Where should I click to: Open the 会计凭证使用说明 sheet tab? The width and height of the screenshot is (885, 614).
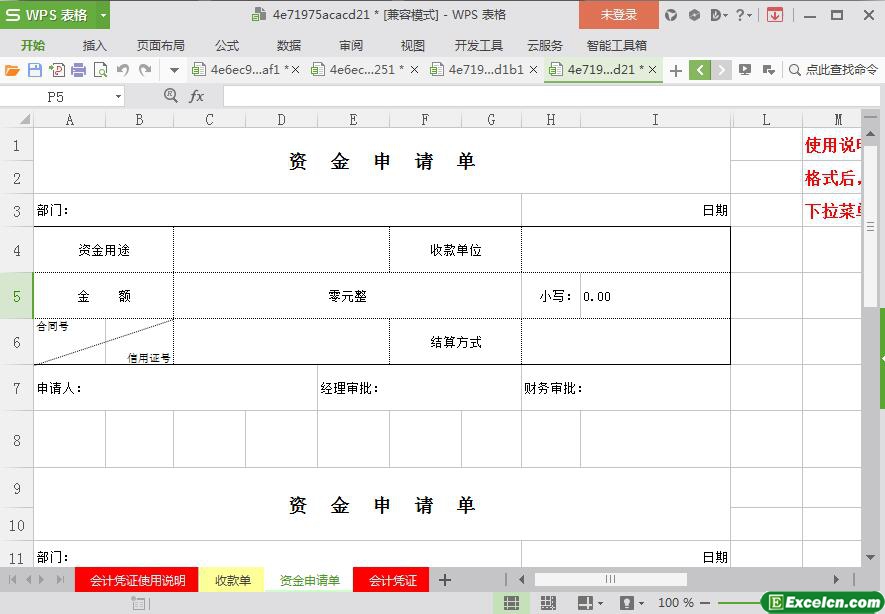tap(137, 580)
